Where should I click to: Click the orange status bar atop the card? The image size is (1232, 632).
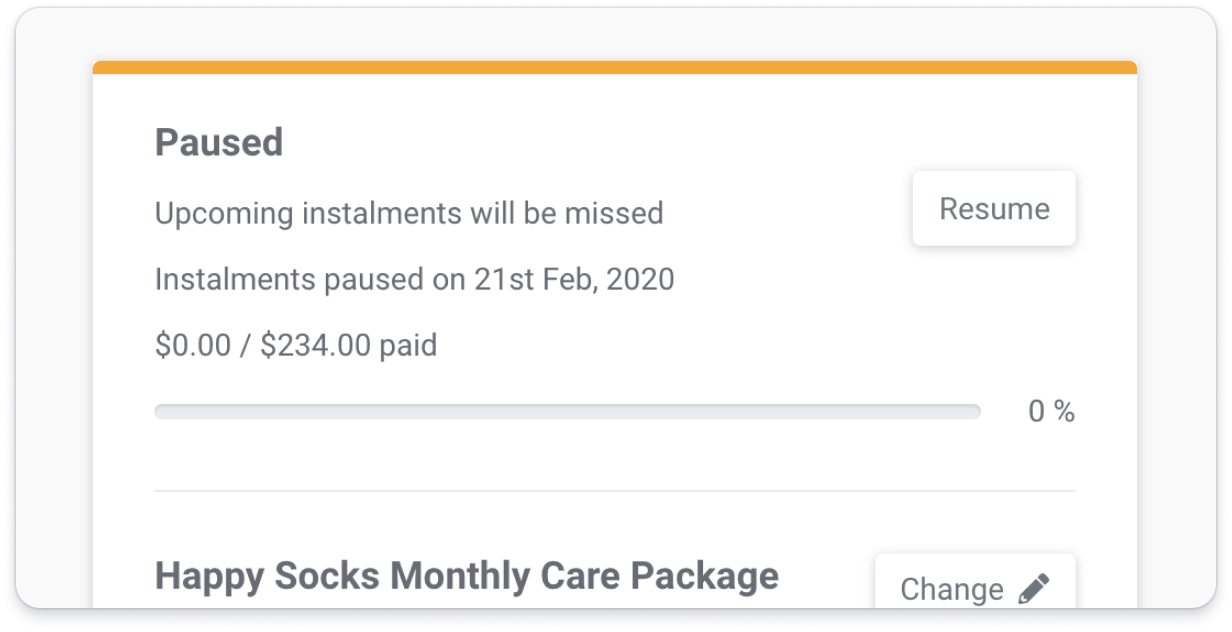615,67
